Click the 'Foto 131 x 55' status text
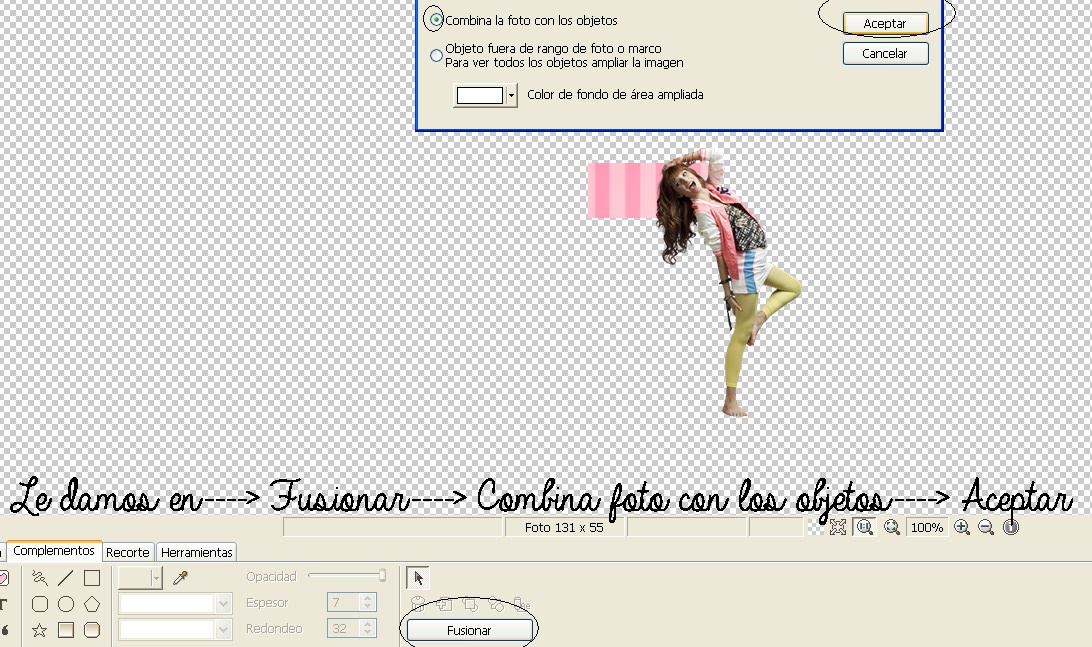The image size is (1092, 647). click(564, 527)
